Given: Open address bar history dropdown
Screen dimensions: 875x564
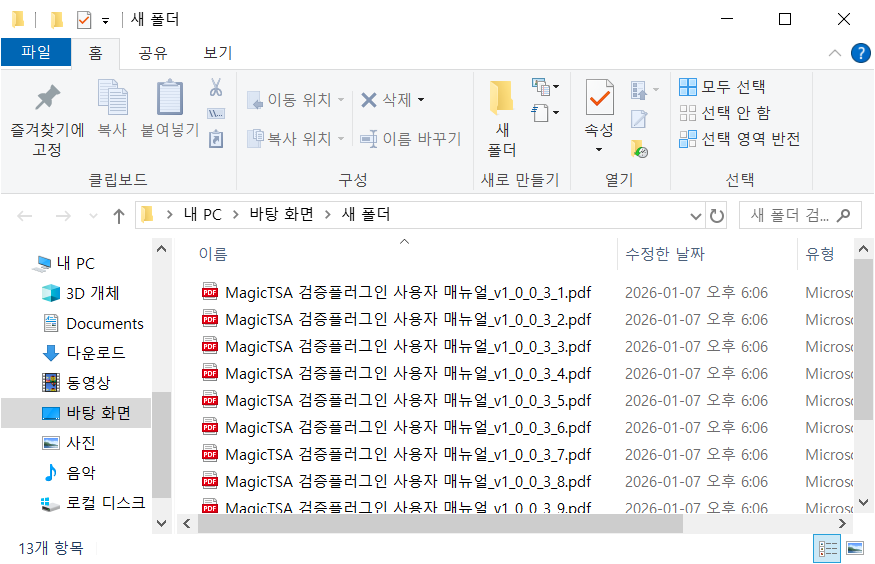Looking at the screenshot, I should [695, 216].
